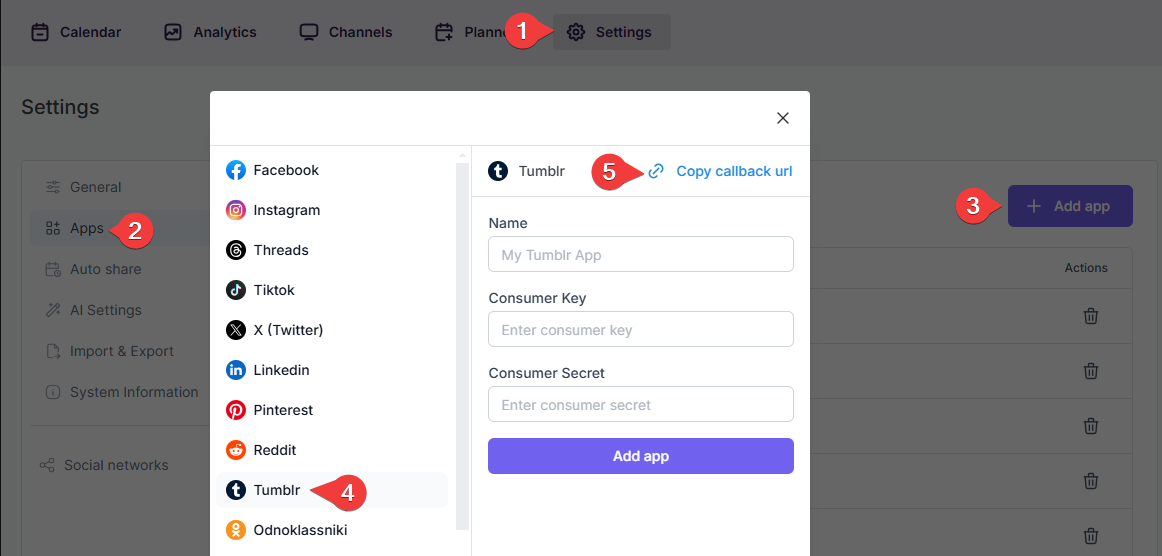Click the Calendar icon in top navigation

click(x=40, y=33)
